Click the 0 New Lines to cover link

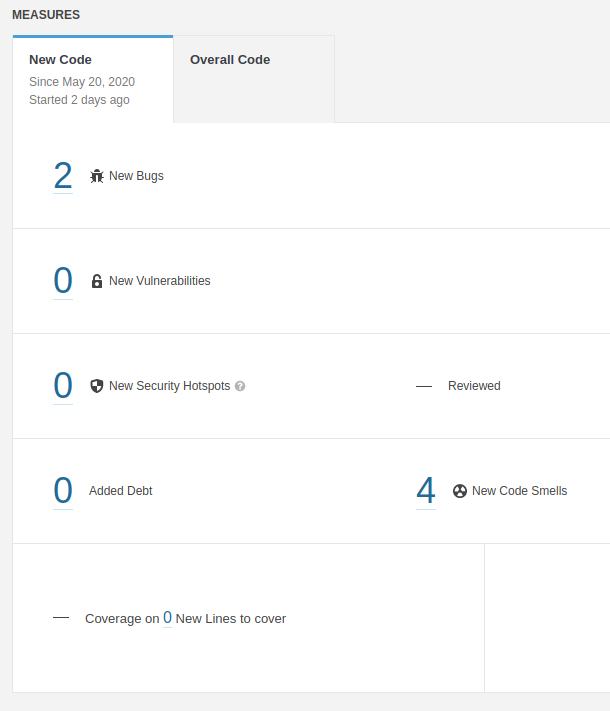coord(167,618)
